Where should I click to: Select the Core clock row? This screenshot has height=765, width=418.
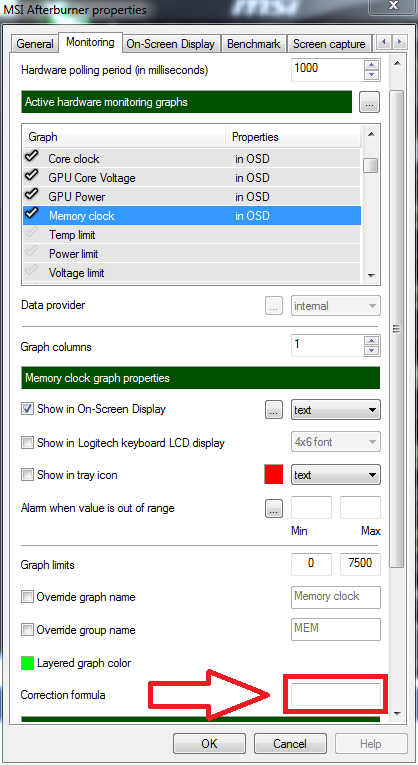pyautogui.click(x=192, y=159)
